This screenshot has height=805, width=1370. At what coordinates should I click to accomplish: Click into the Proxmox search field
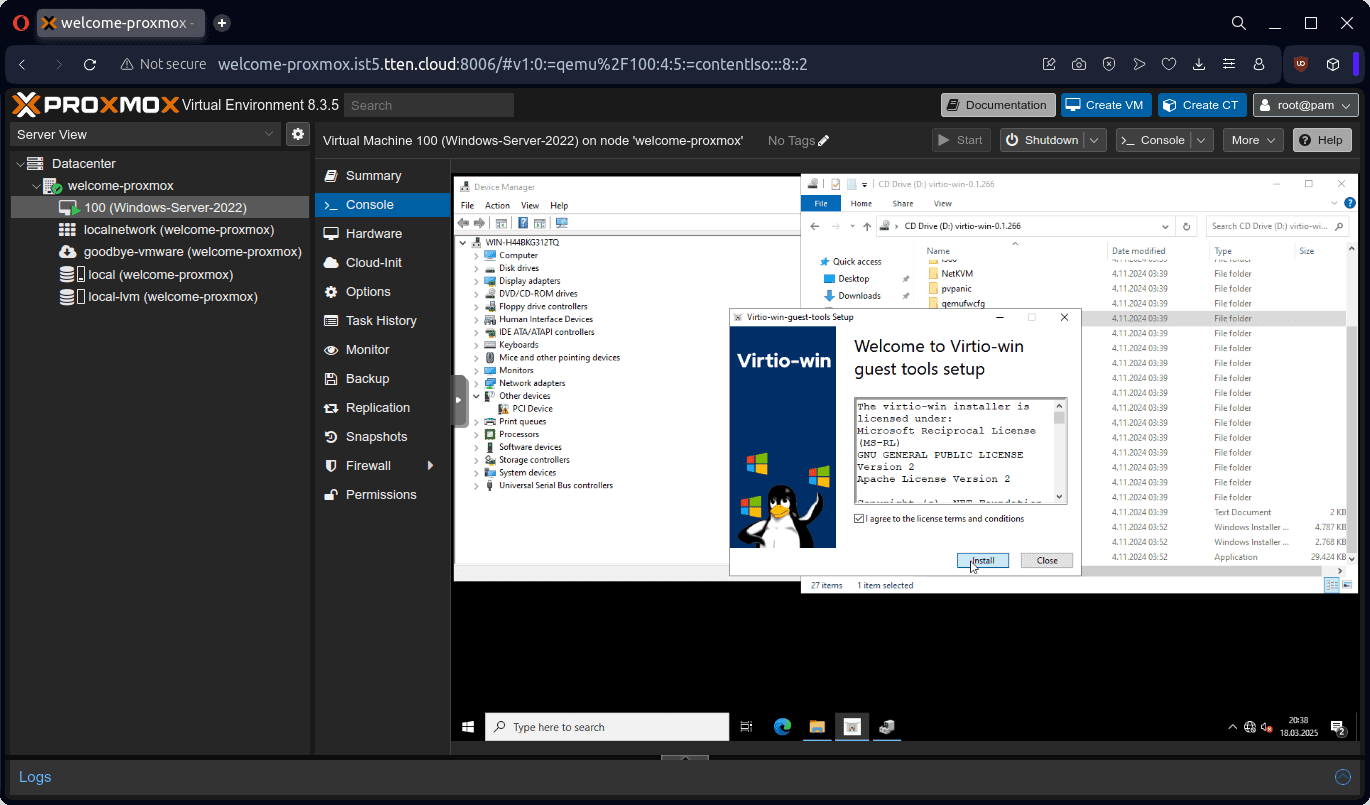pos(429,105)
